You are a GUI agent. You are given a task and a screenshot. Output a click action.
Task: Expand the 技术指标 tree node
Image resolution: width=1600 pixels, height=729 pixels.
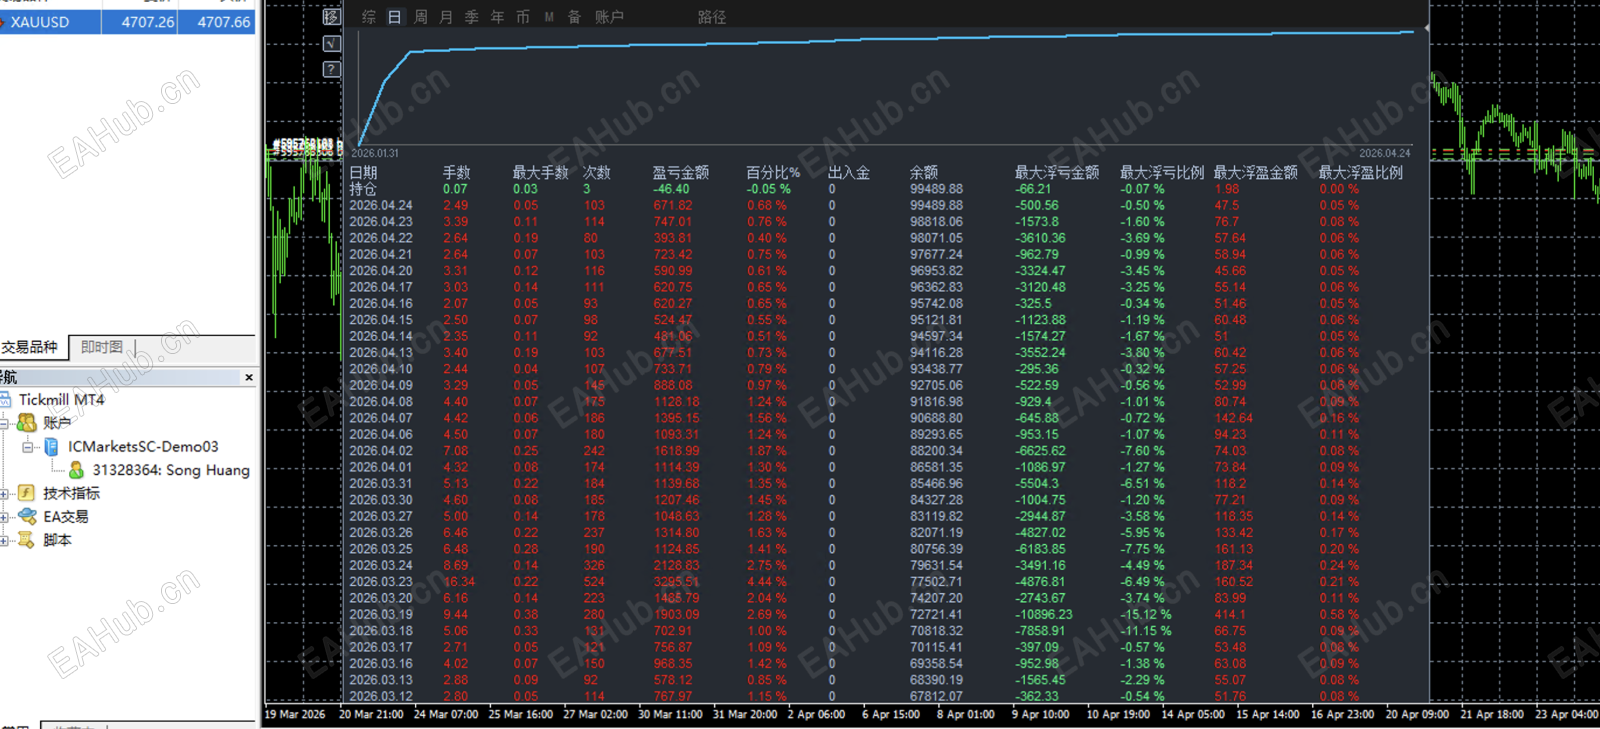pos(4,493)
